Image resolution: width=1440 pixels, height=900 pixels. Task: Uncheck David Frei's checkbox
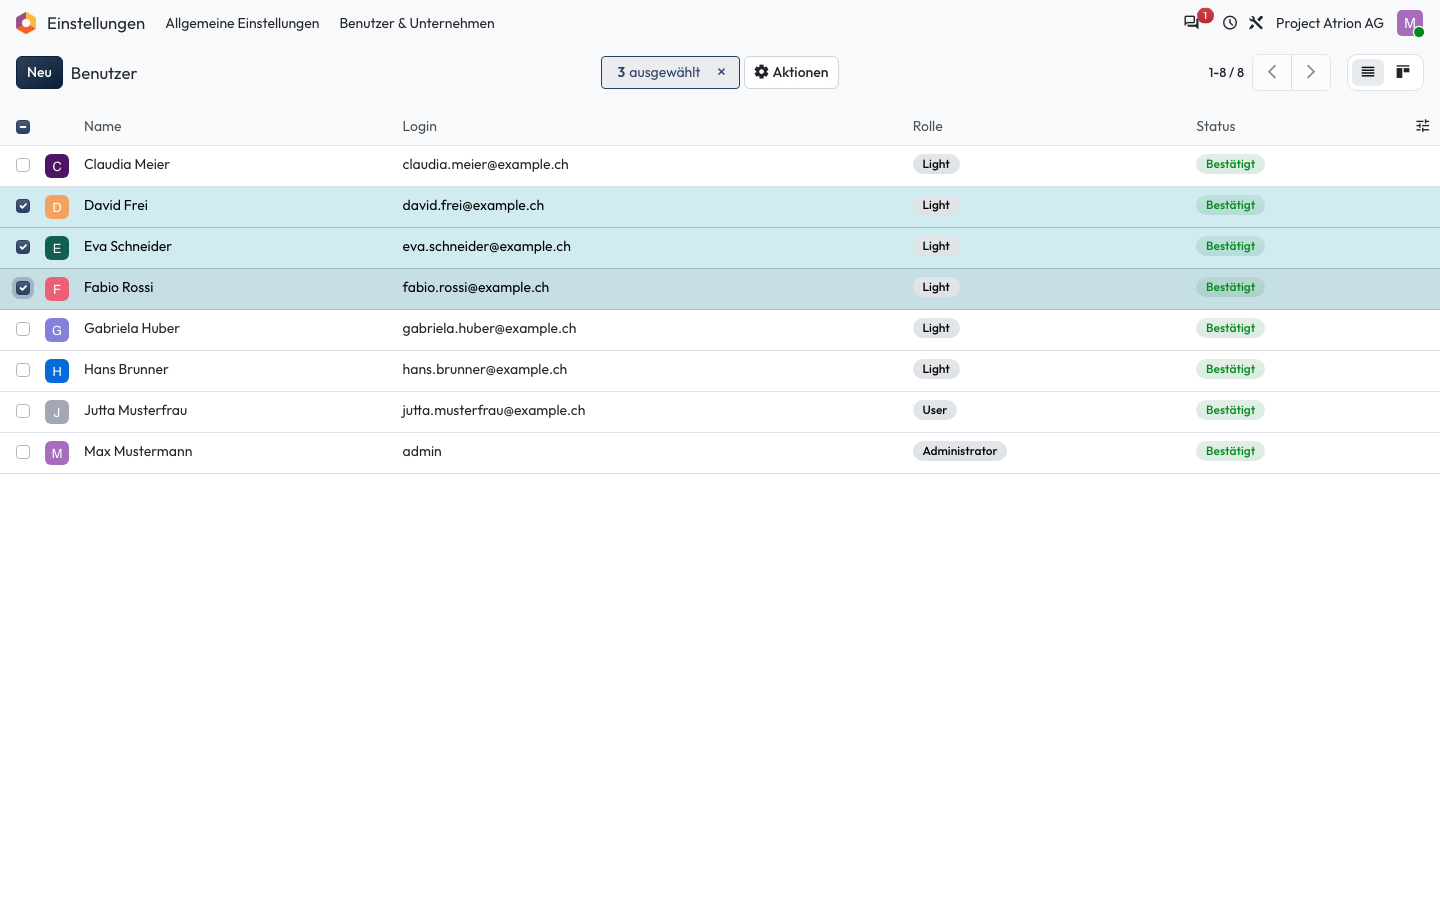[x=23, y=206]
